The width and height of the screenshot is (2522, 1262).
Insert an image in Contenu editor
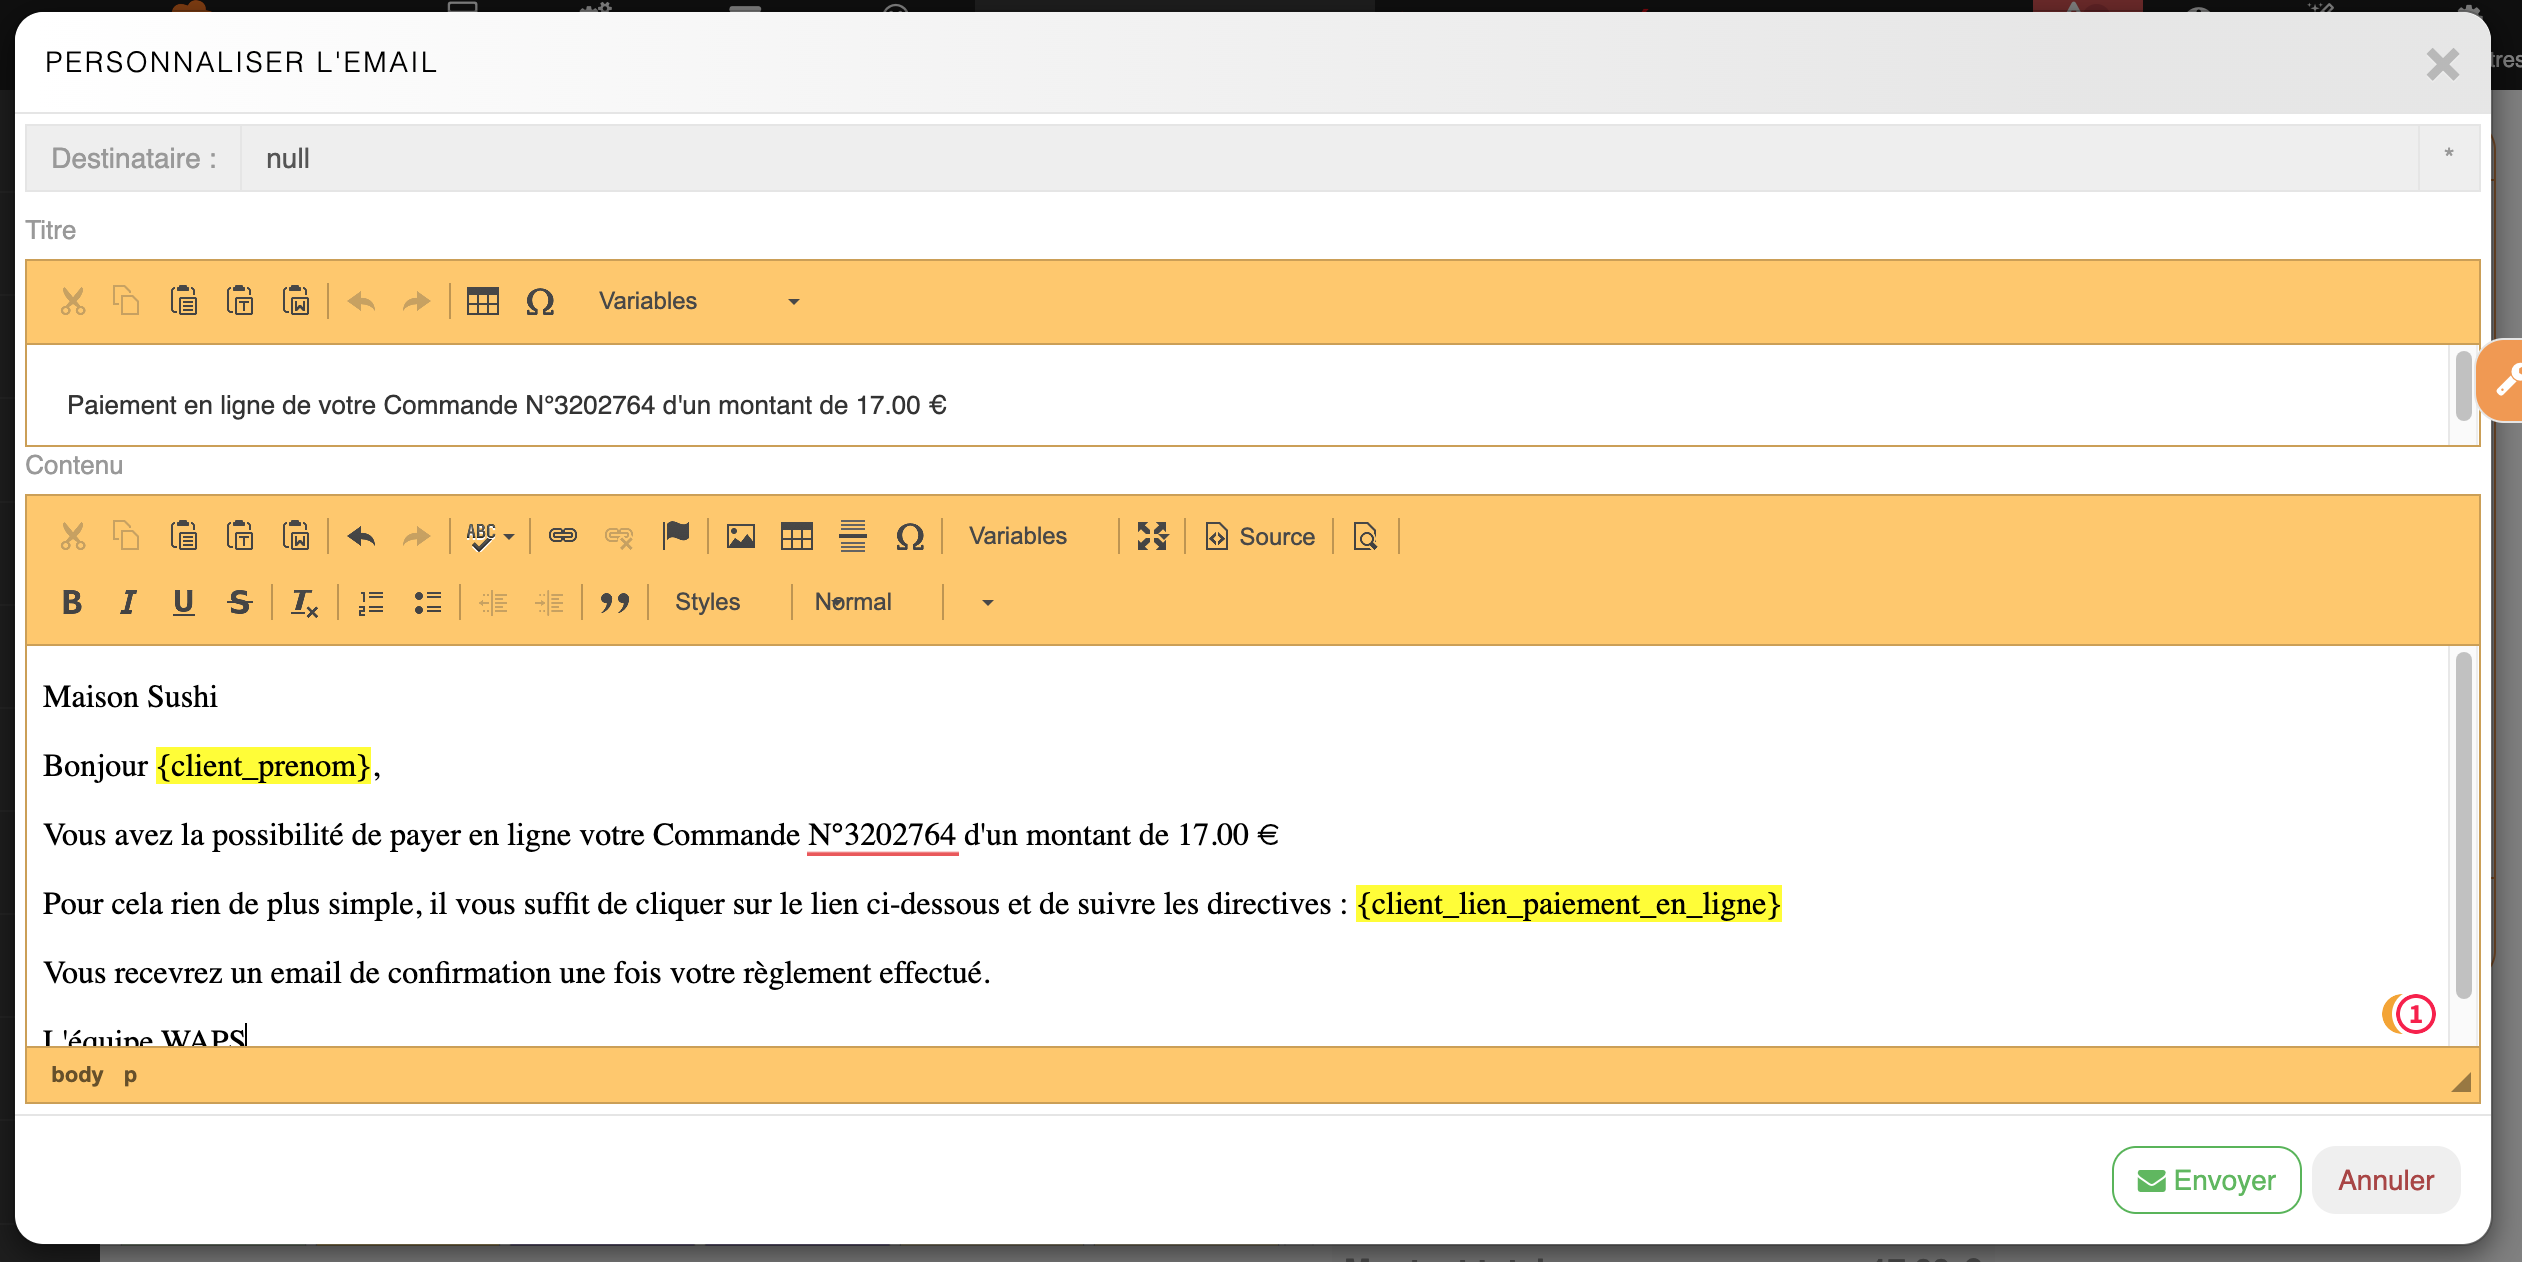pos(740,537)
